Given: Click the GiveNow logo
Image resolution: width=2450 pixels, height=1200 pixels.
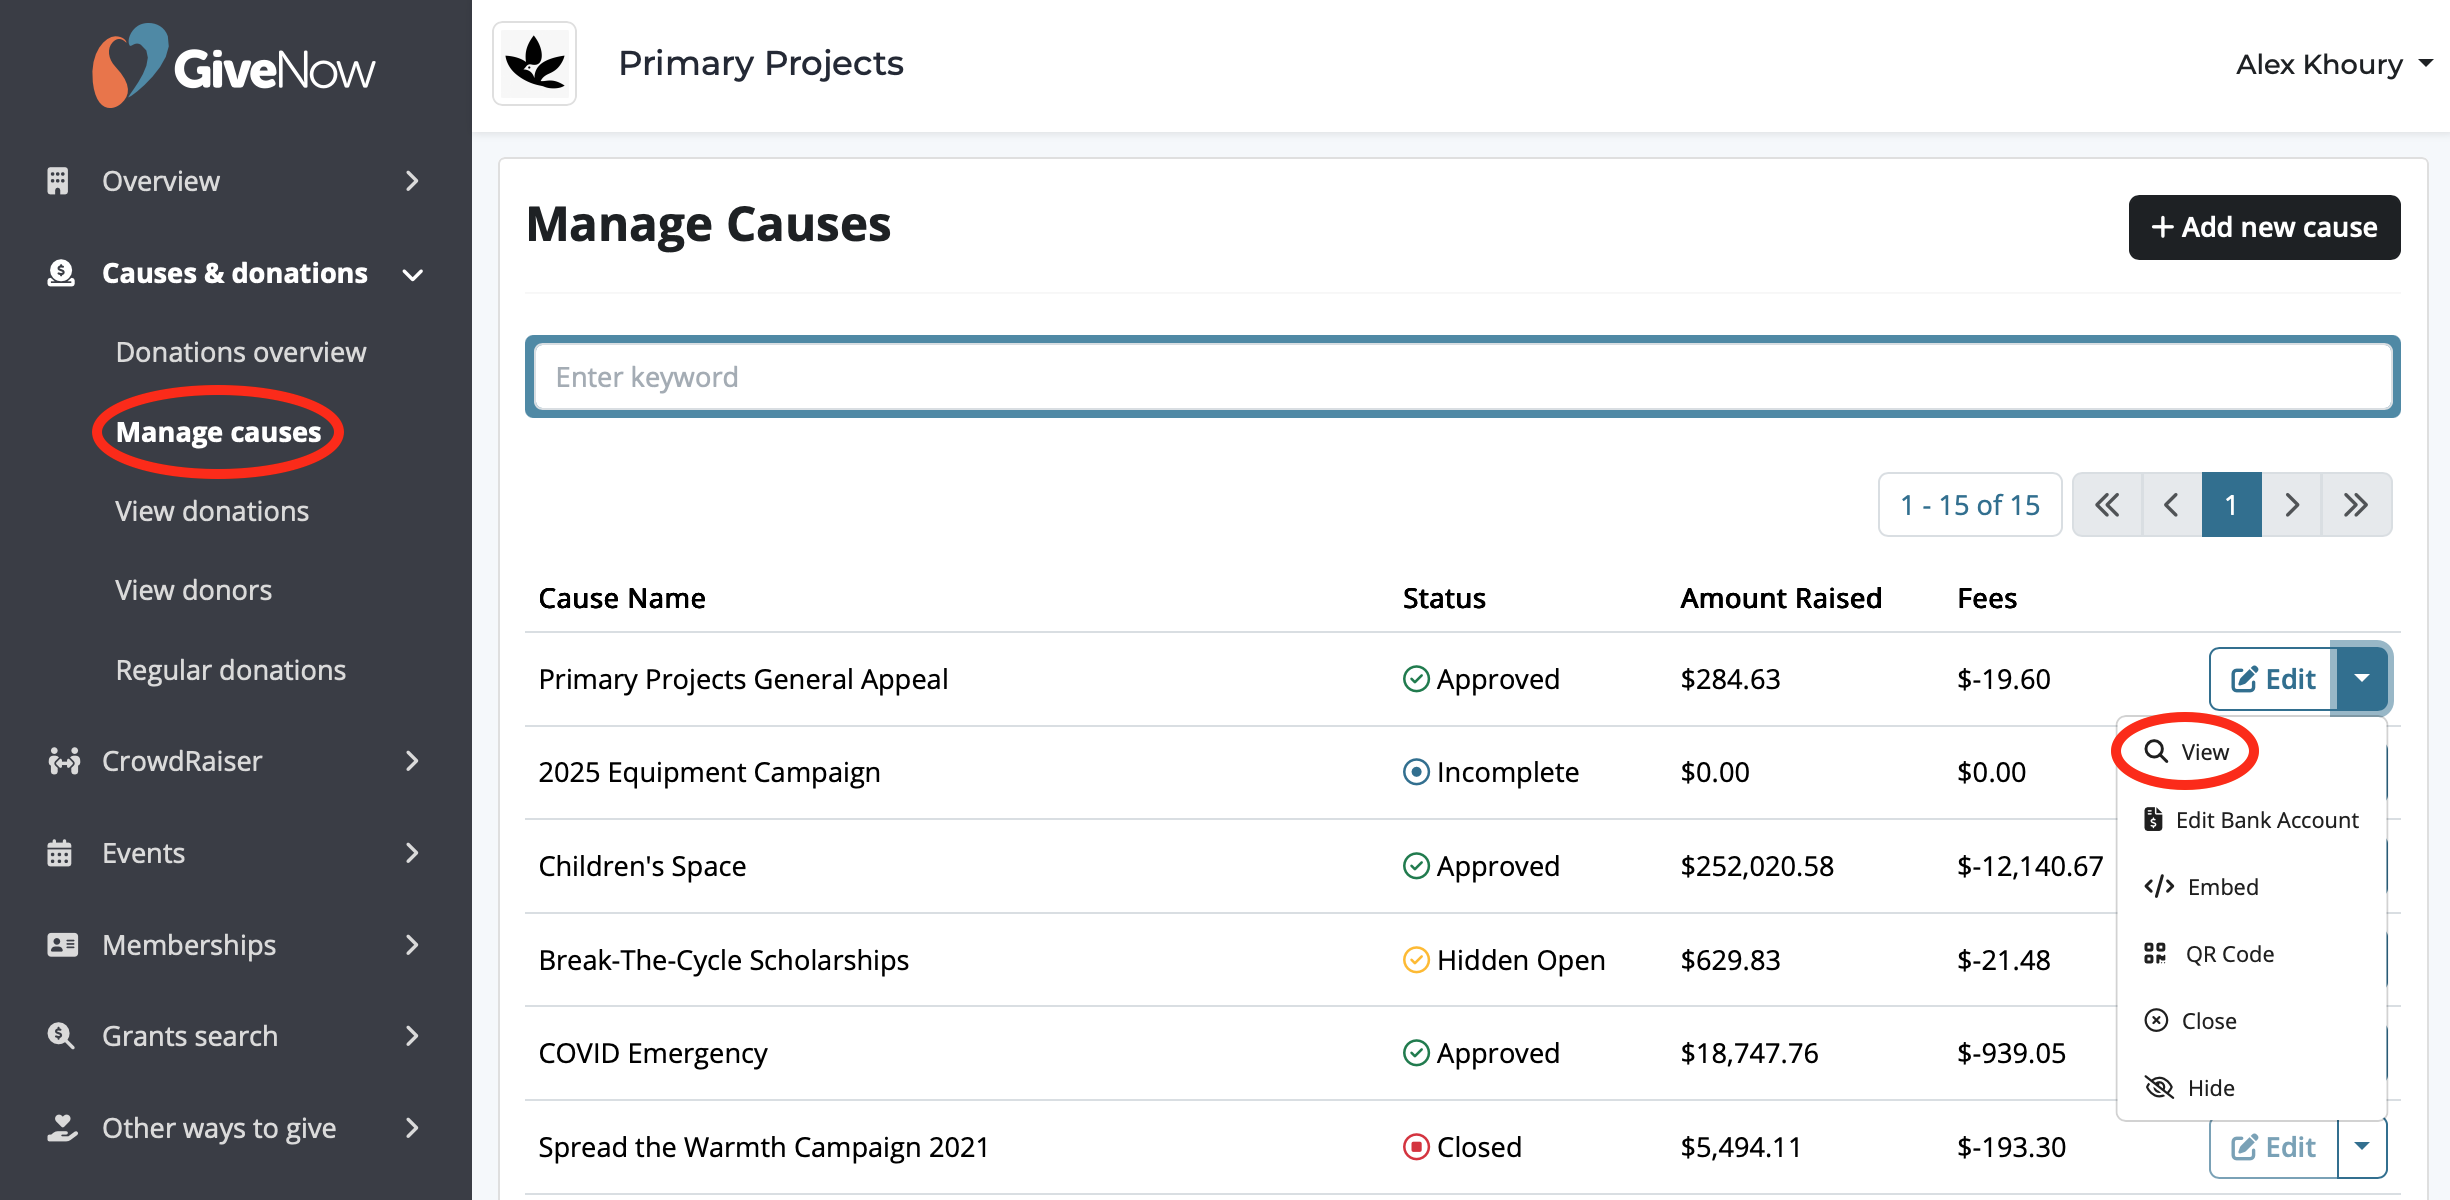Looking at the screenshot, I should [234, 66].
